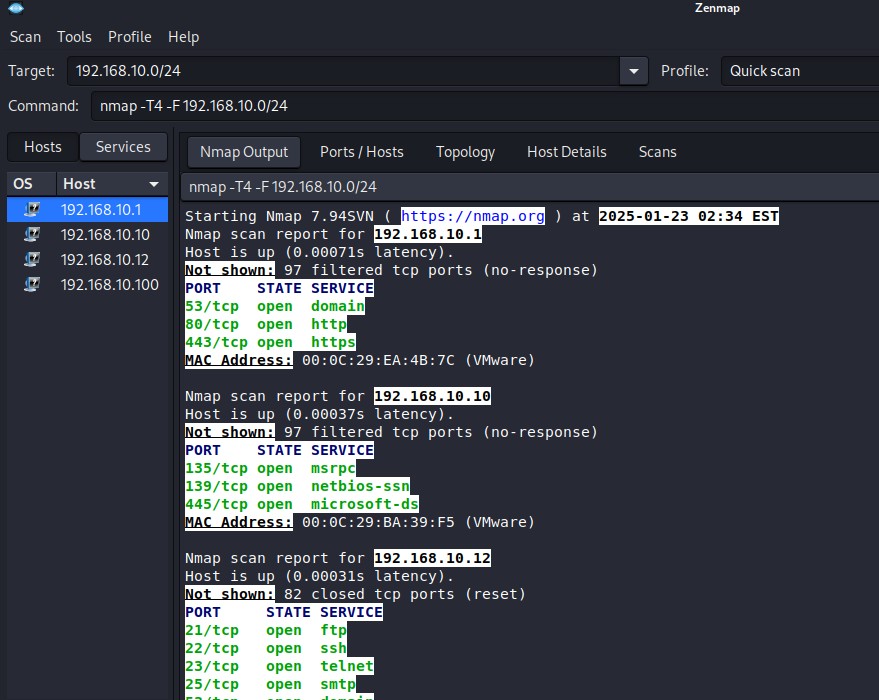The image size is (879, 700).
Task: Click scan report heading IP 192.168.10.12
Action: point(432,558)
